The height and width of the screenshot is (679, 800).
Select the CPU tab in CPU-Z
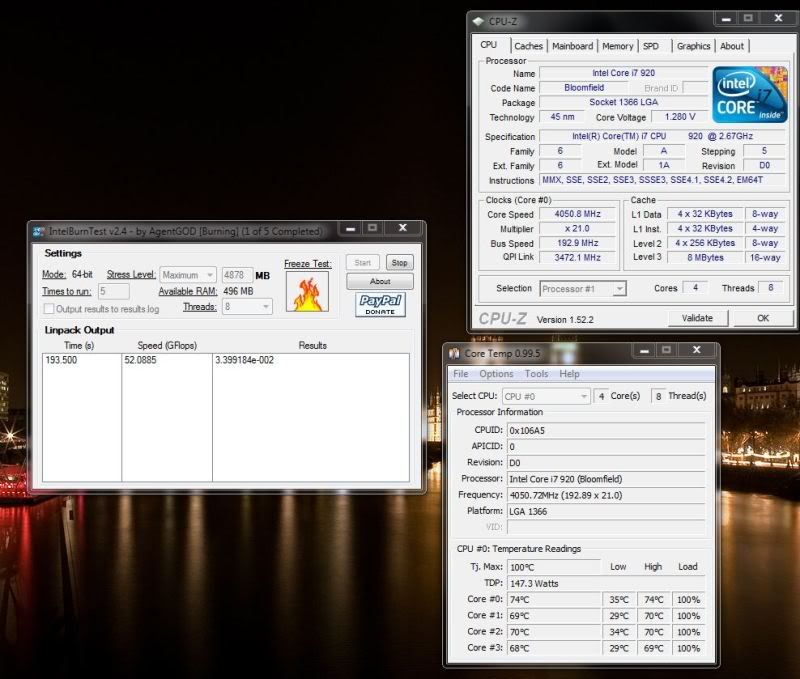coord(489,45)
